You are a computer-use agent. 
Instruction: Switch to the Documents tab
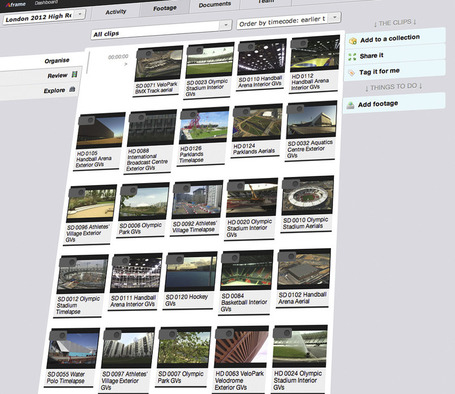tap(215, 5)
